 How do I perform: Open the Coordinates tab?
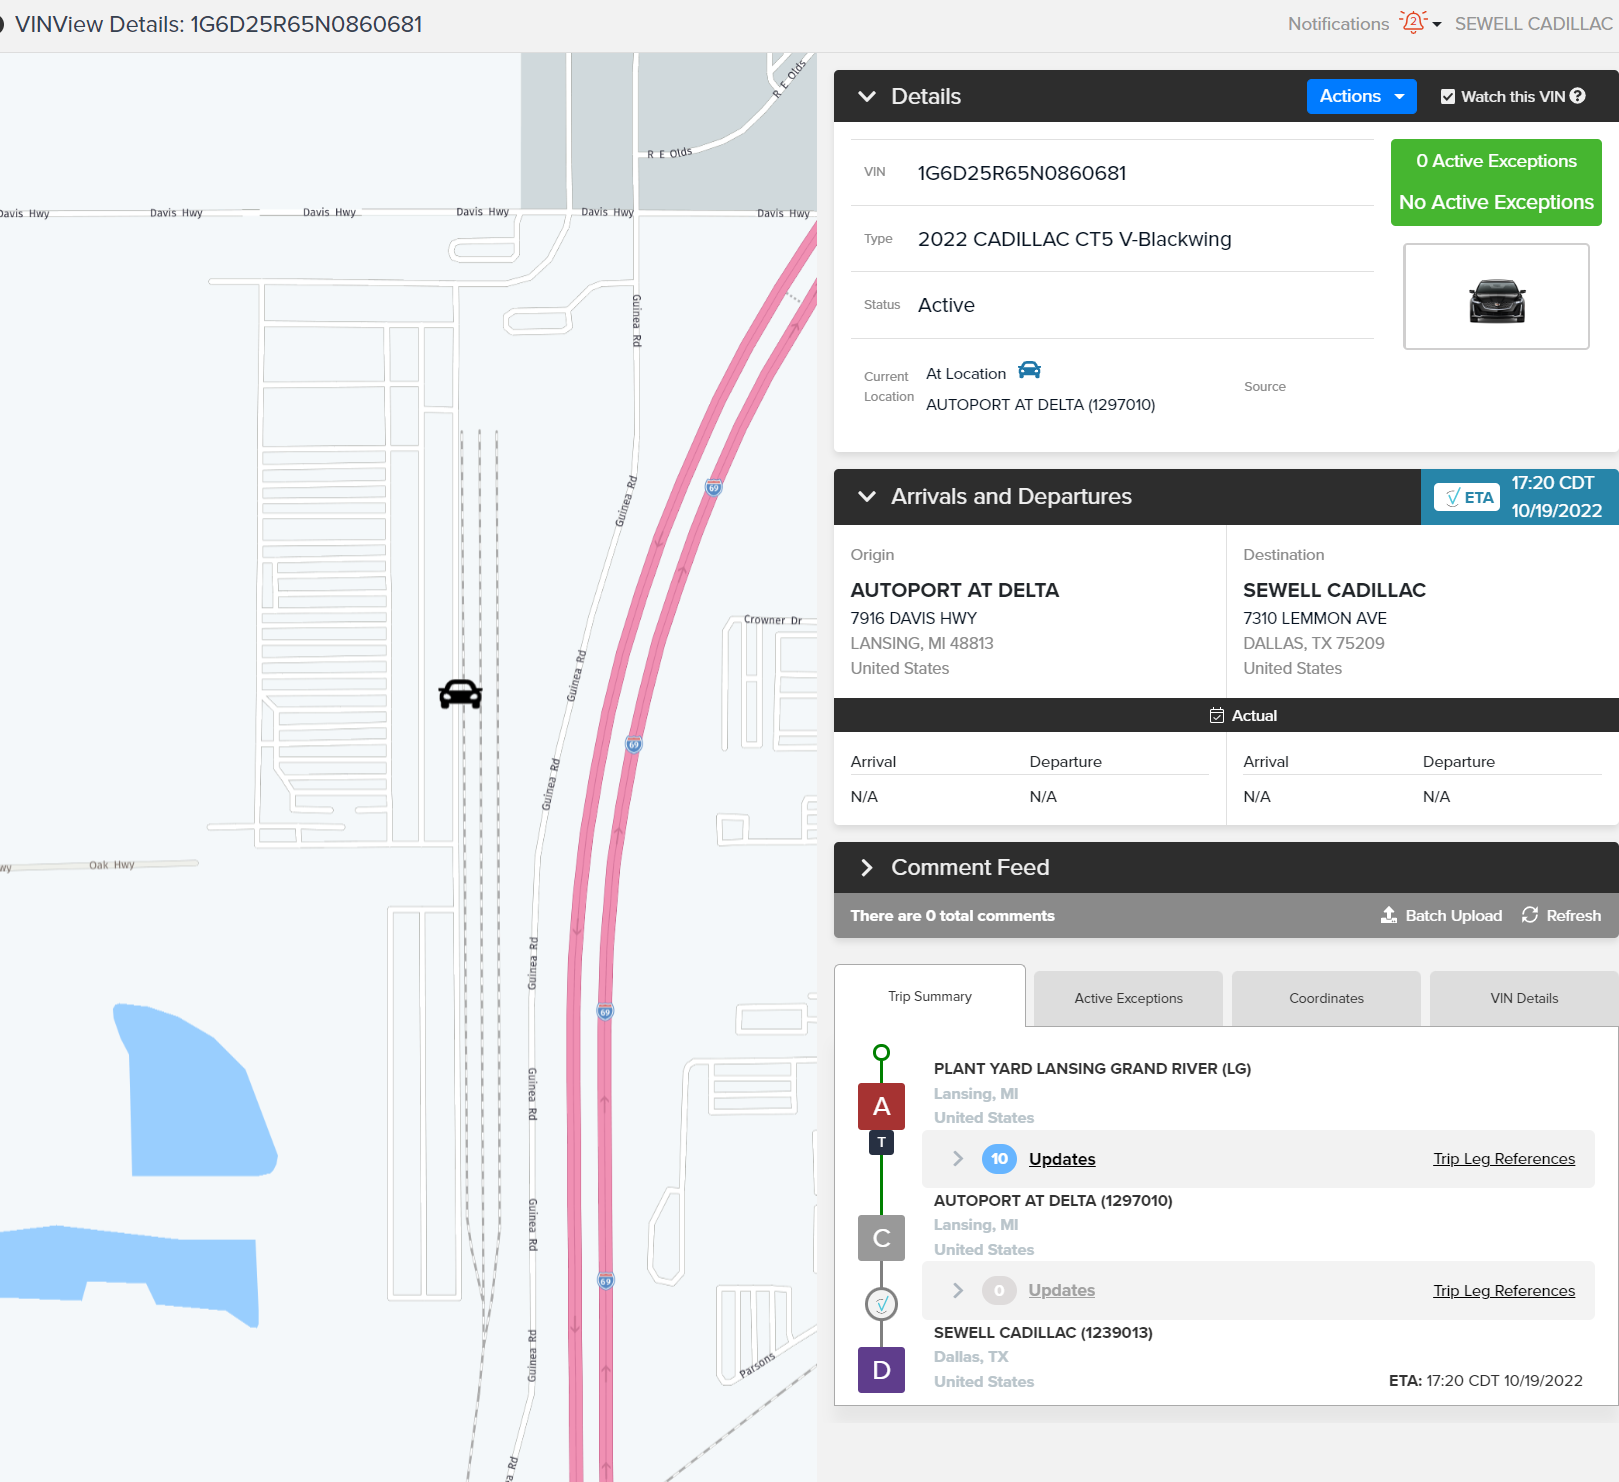[x=1326, y=998]
